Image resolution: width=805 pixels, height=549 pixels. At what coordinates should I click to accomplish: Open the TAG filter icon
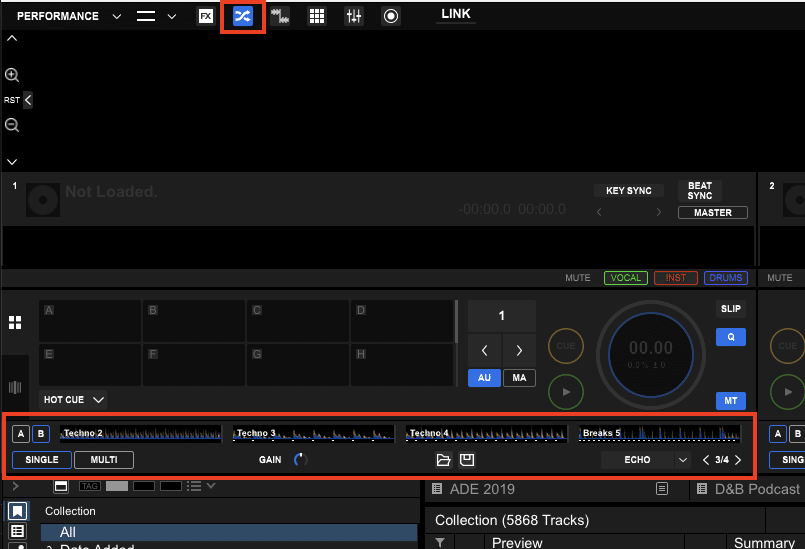pyautogui.click(x=89, y=486)
